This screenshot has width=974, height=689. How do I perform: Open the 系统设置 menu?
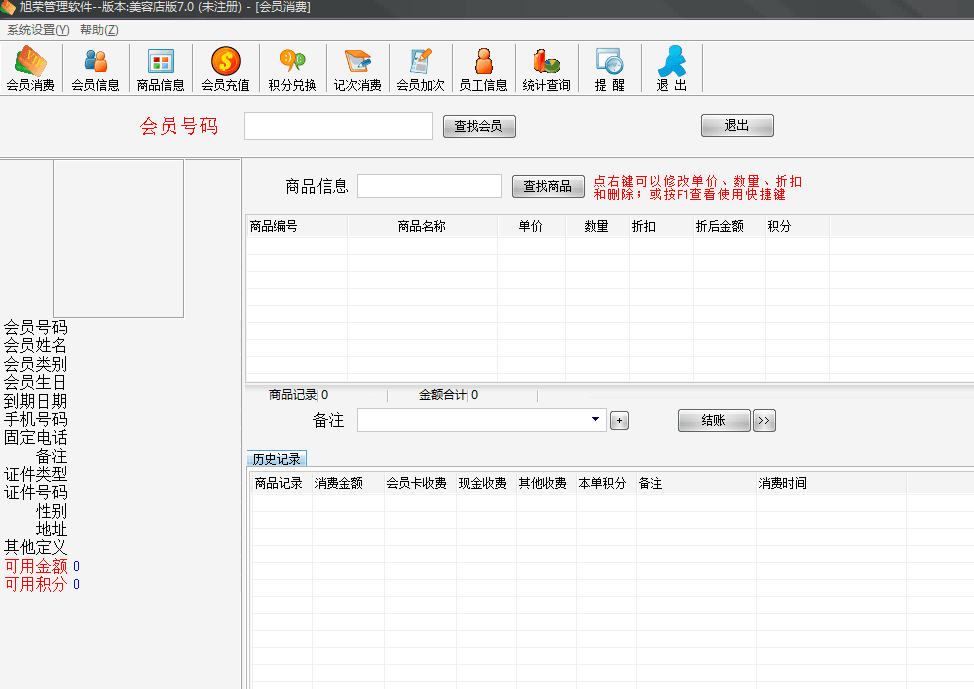pos(38,30)
